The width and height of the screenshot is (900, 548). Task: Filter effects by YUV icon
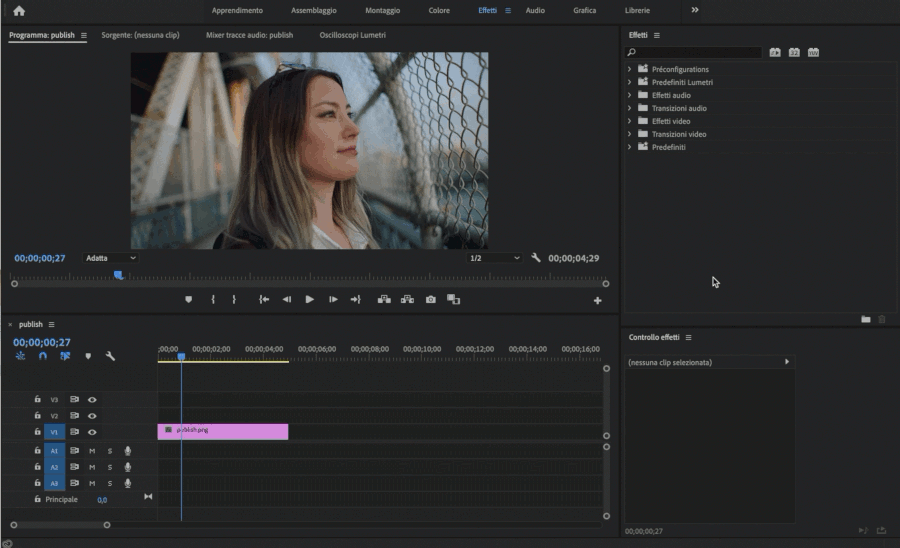[x=813, y=52]
